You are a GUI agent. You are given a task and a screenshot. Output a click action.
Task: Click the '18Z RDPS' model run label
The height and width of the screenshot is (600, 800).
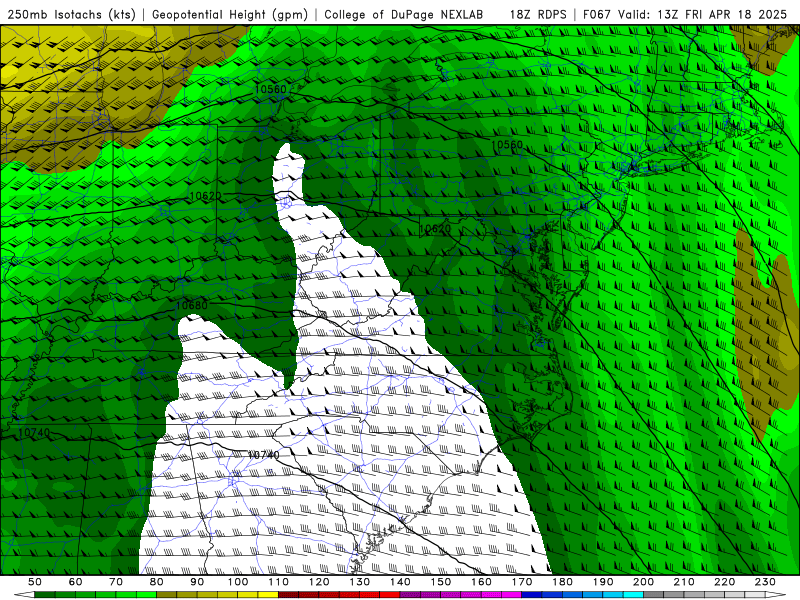538,14
